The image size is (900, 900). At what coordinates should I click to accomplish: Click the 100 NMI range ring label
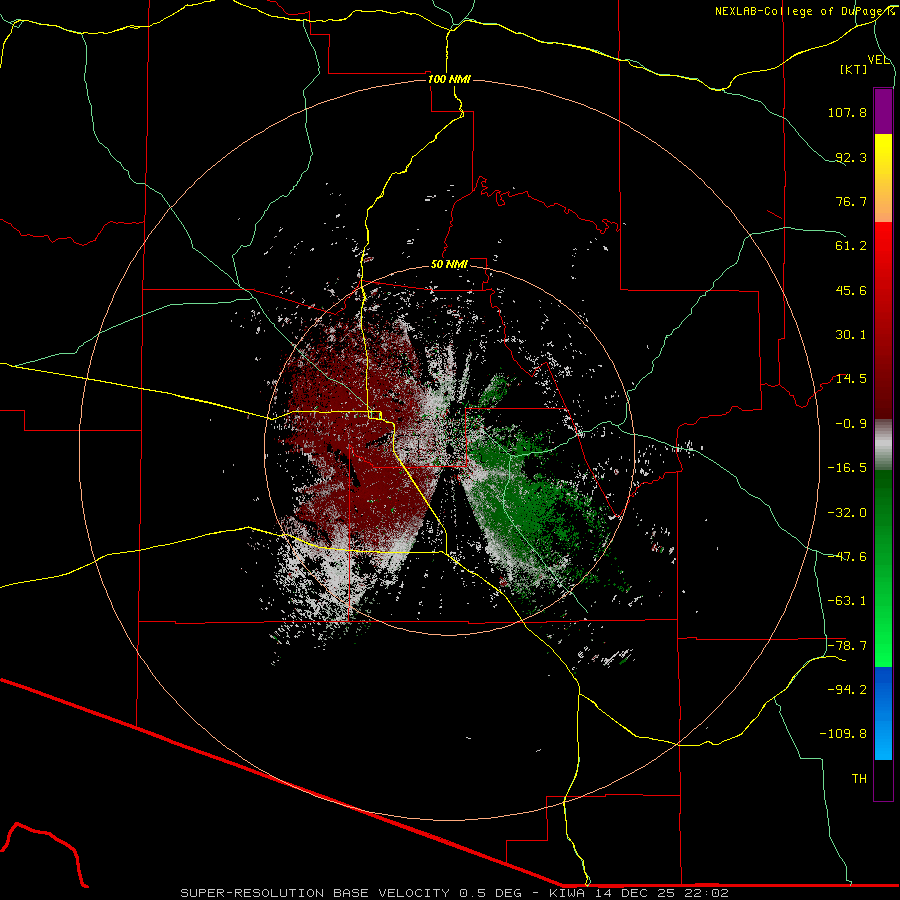(x=449, y=79)
